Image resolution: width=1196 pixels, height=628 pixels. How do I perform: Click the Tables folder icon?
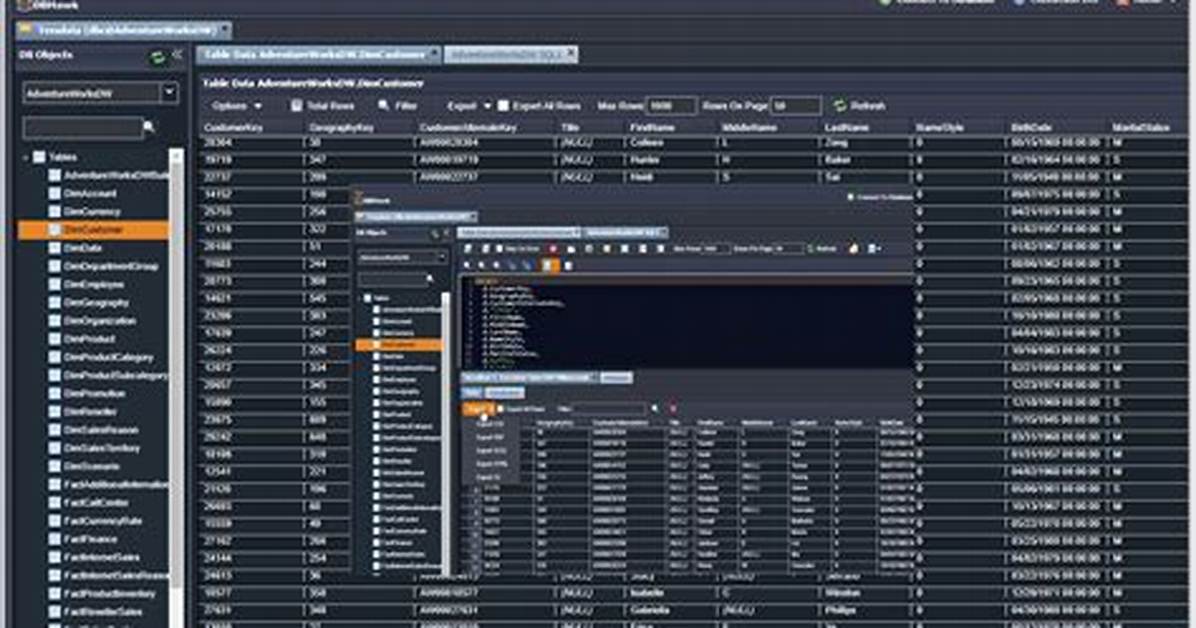point(39,157)
